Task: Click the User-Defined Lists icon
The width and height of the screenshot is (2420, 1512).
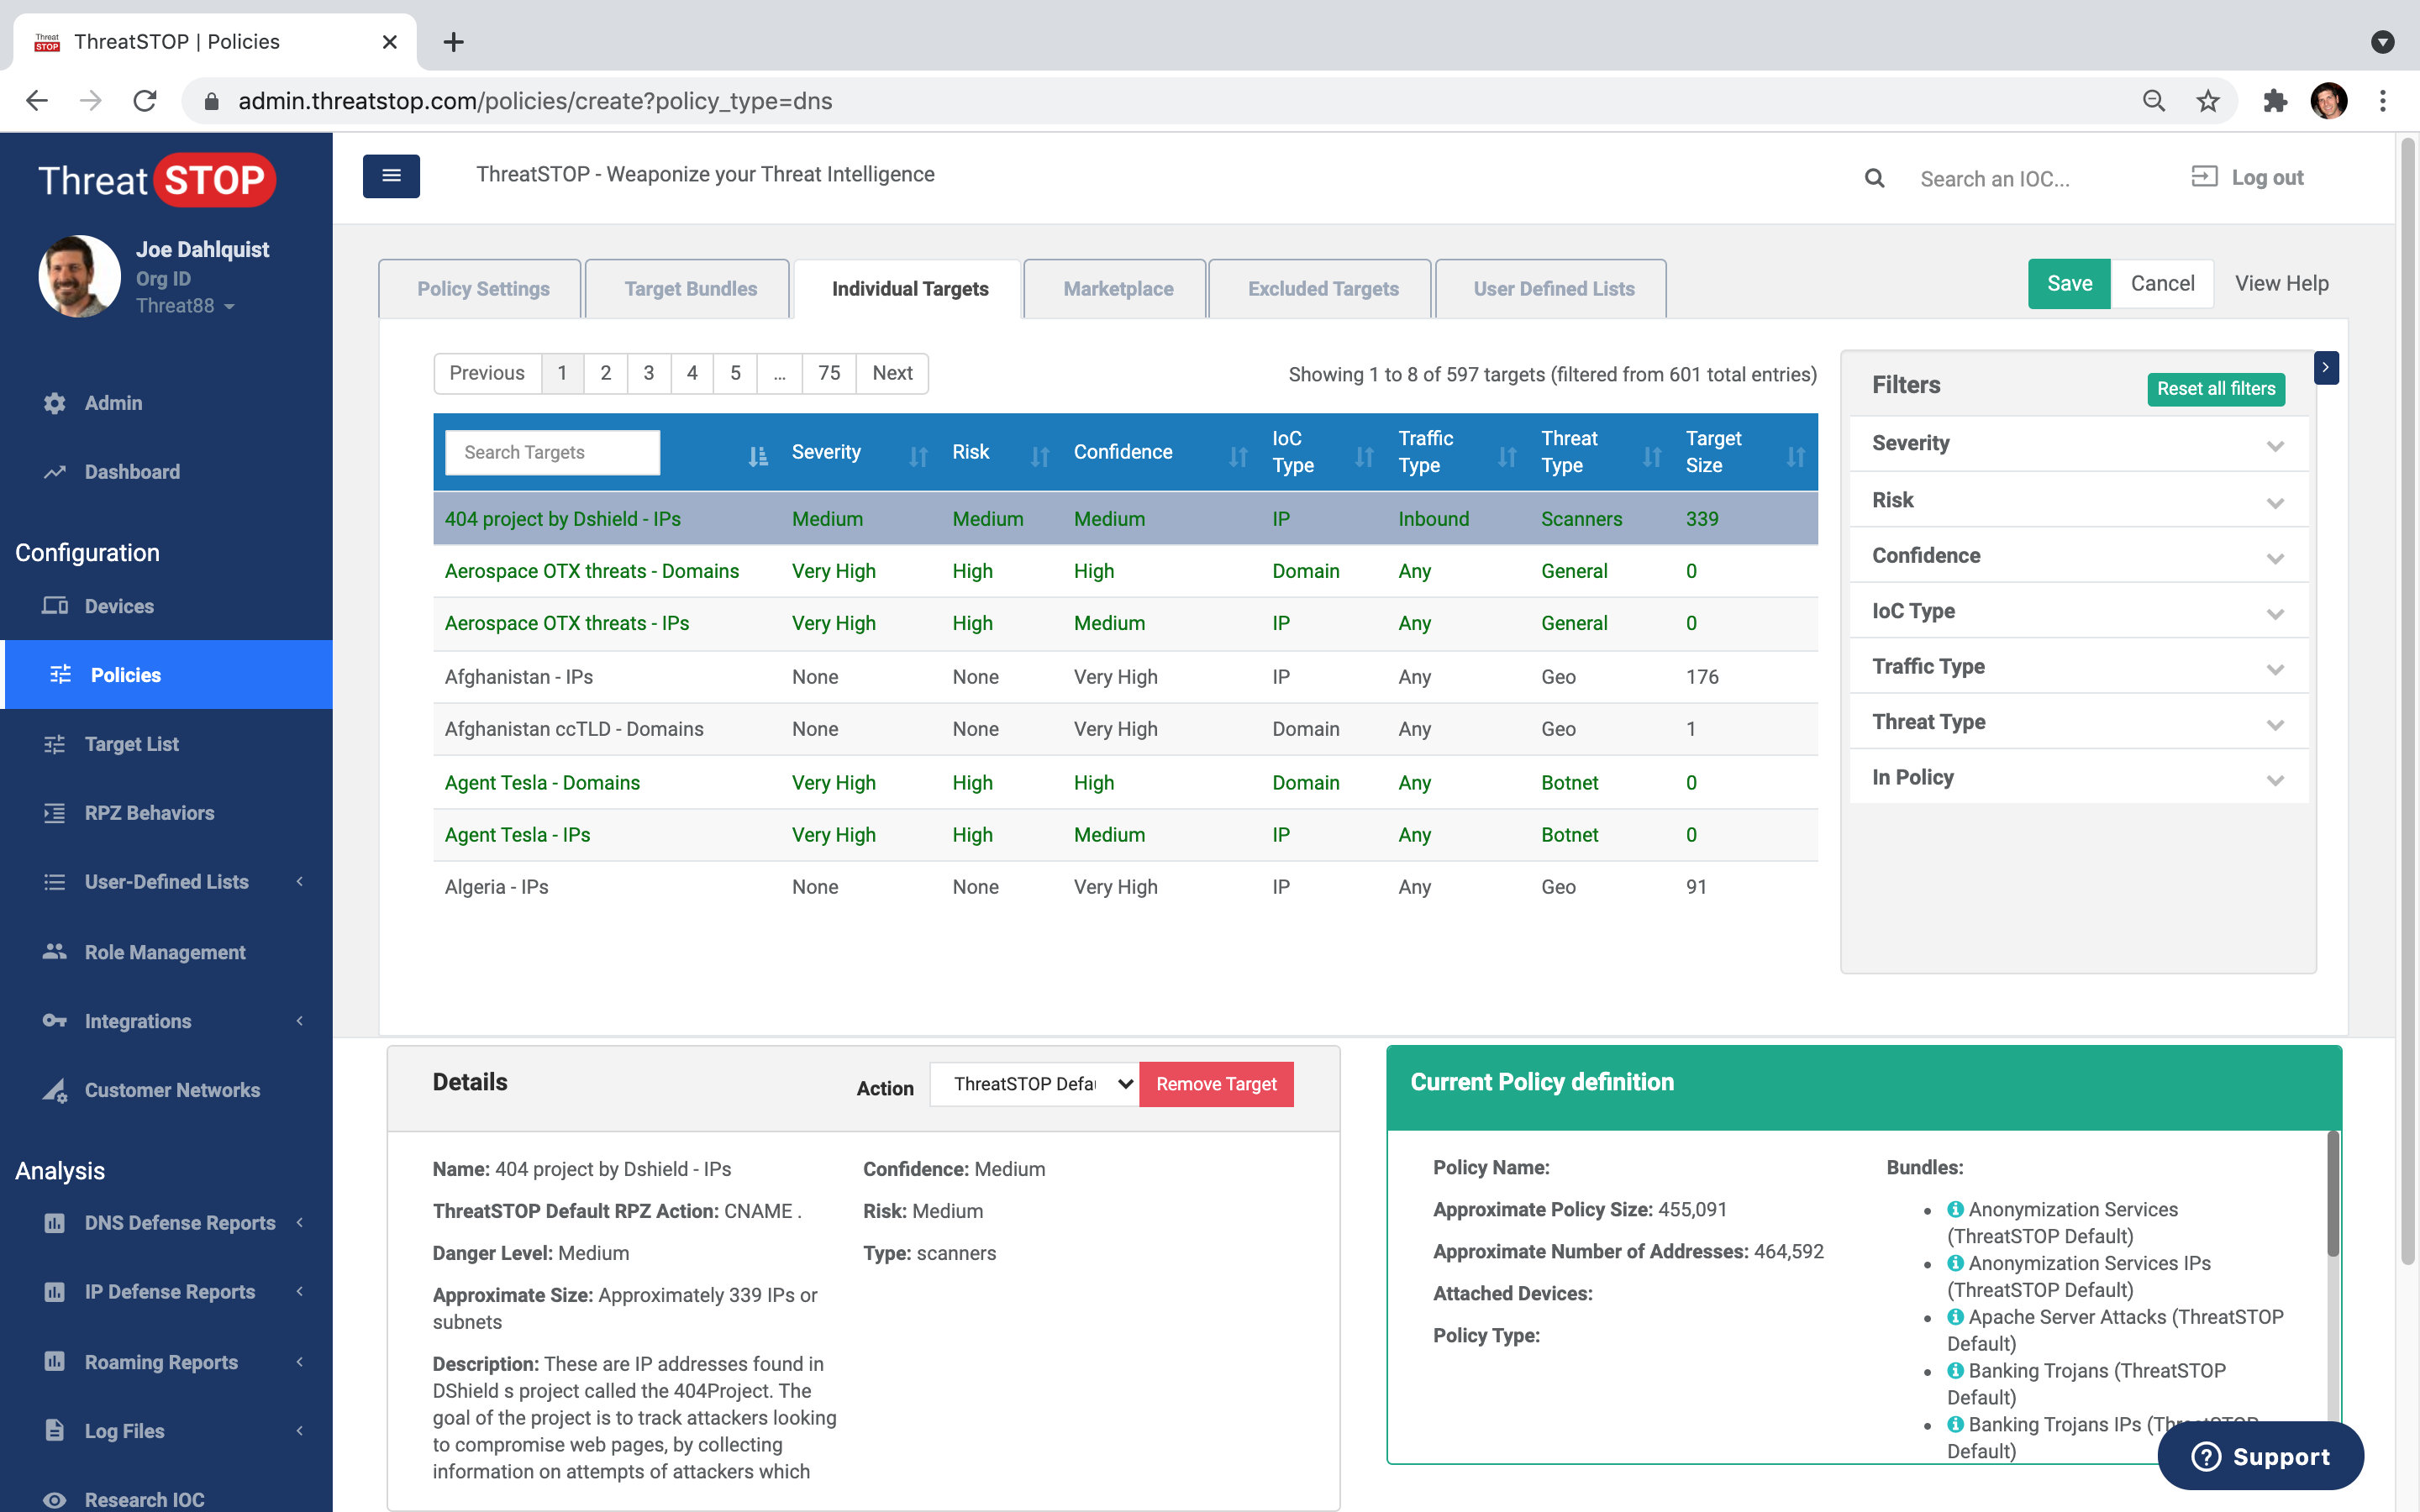Action: [x=54, y=882]
